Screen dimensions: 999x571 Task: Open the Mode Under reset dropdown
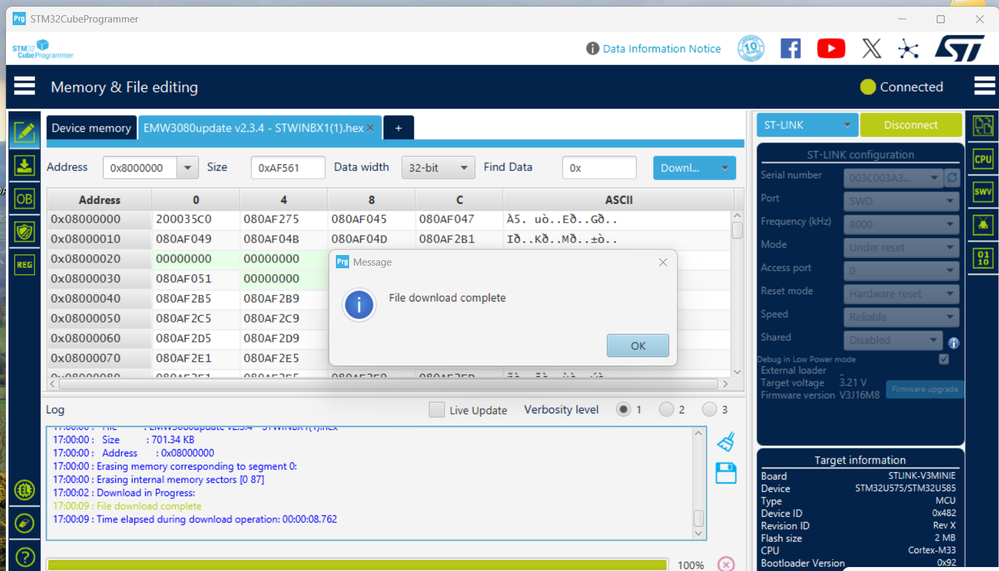902,247
